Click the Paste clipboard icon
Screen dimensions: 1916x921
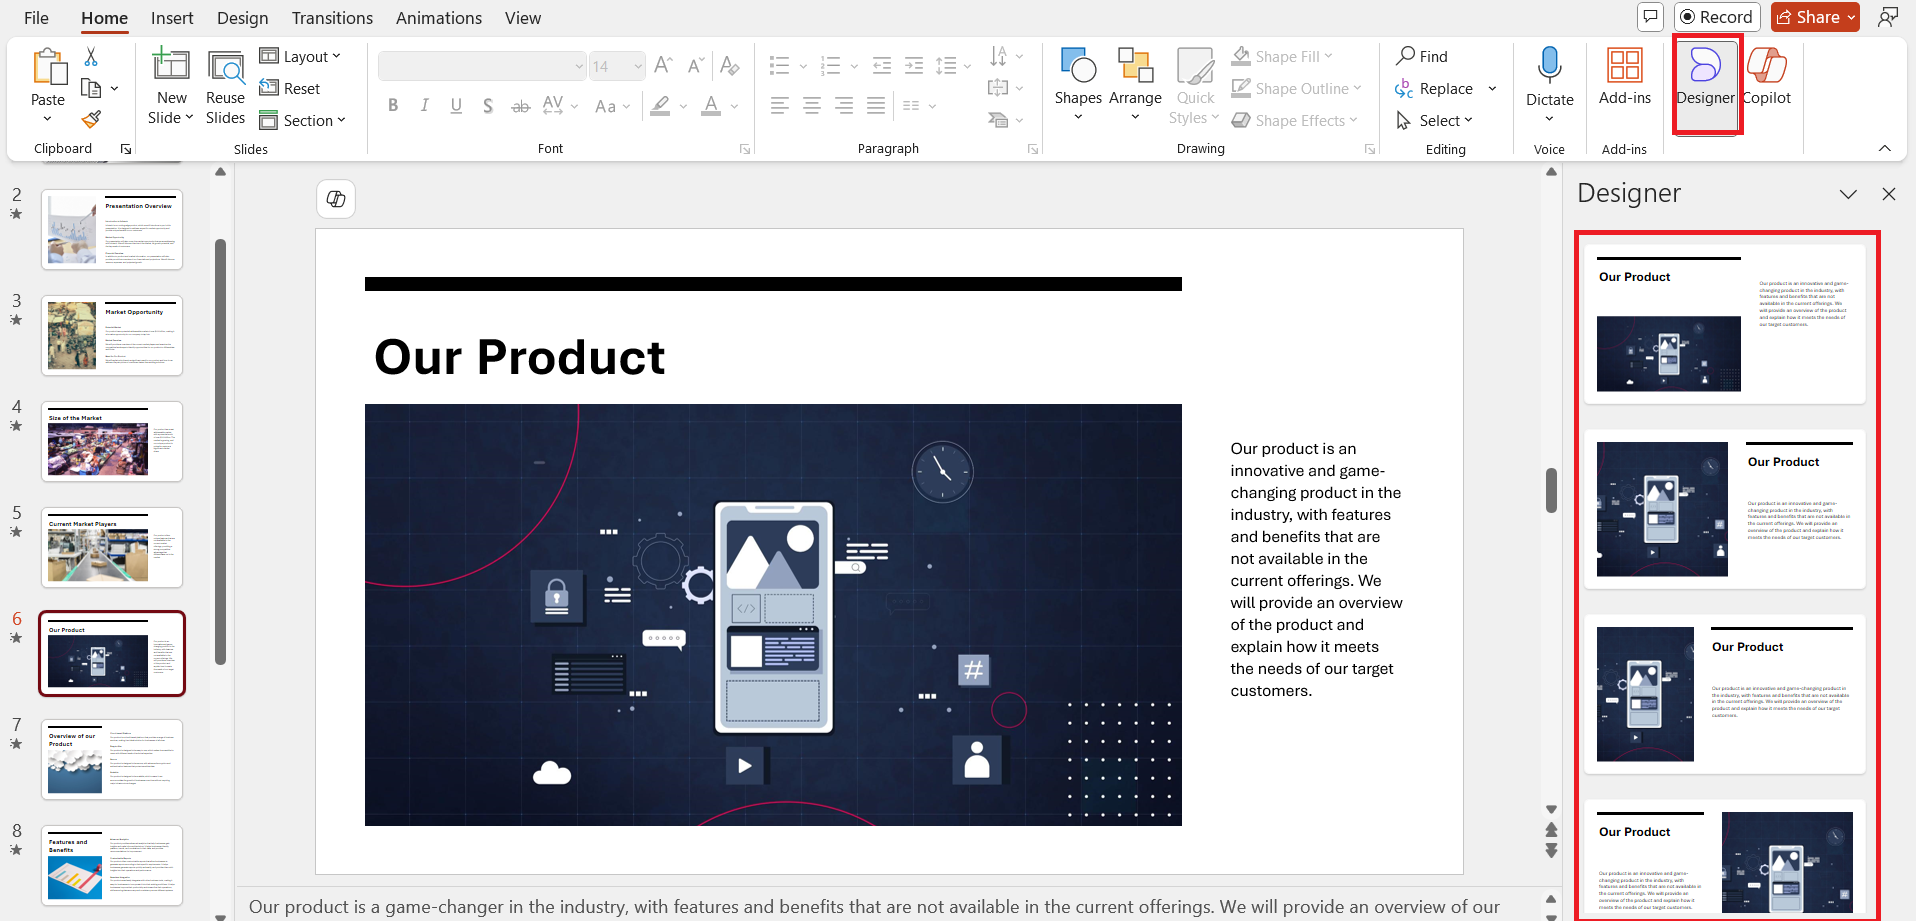[48, 67]
